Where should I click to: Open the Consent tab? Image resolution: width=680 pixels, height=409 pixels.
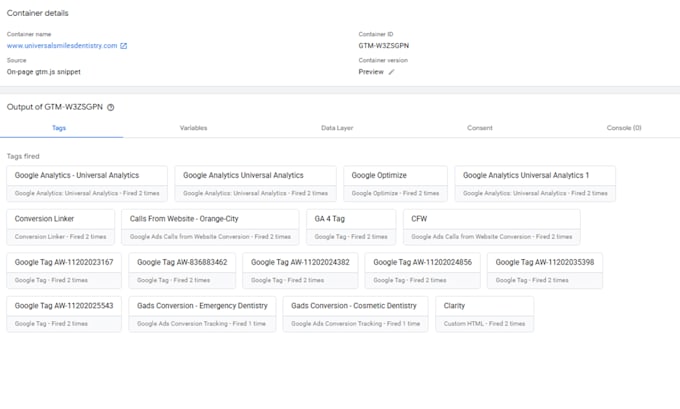coord(480,128)
